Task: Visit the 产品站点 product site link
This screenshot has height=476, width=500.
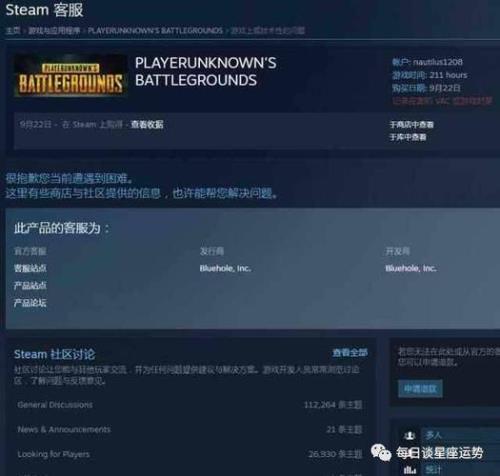Action: 30,285
